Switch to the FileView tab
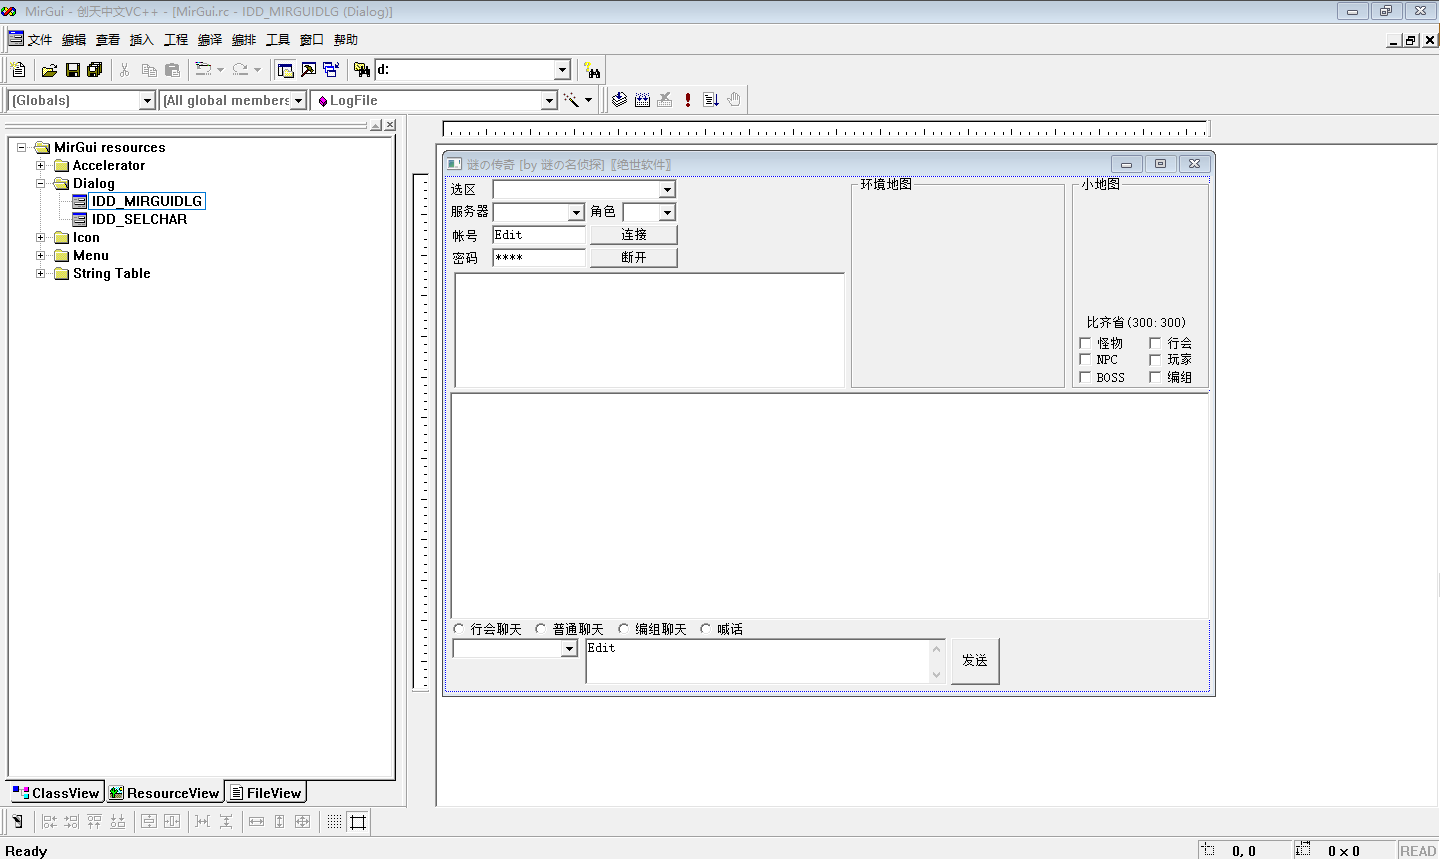 [x=266, y=793]
